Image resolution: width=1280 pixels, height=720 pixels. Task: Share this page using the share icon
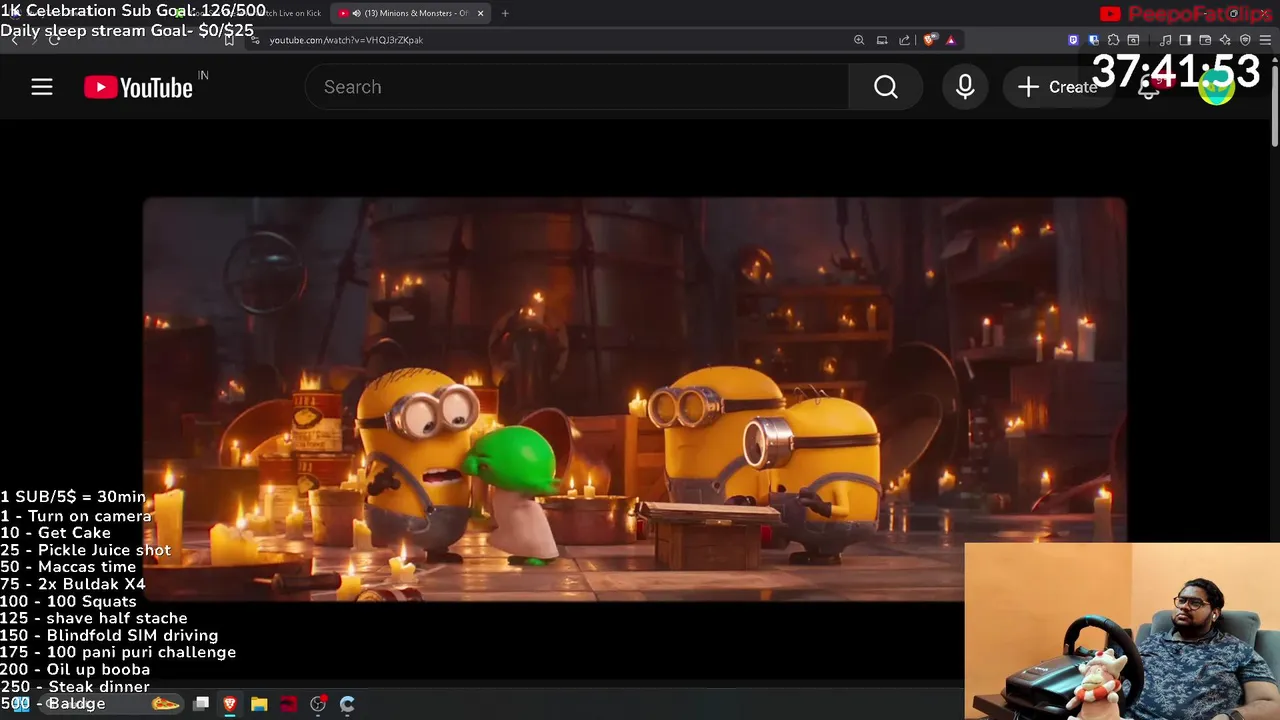905,40
